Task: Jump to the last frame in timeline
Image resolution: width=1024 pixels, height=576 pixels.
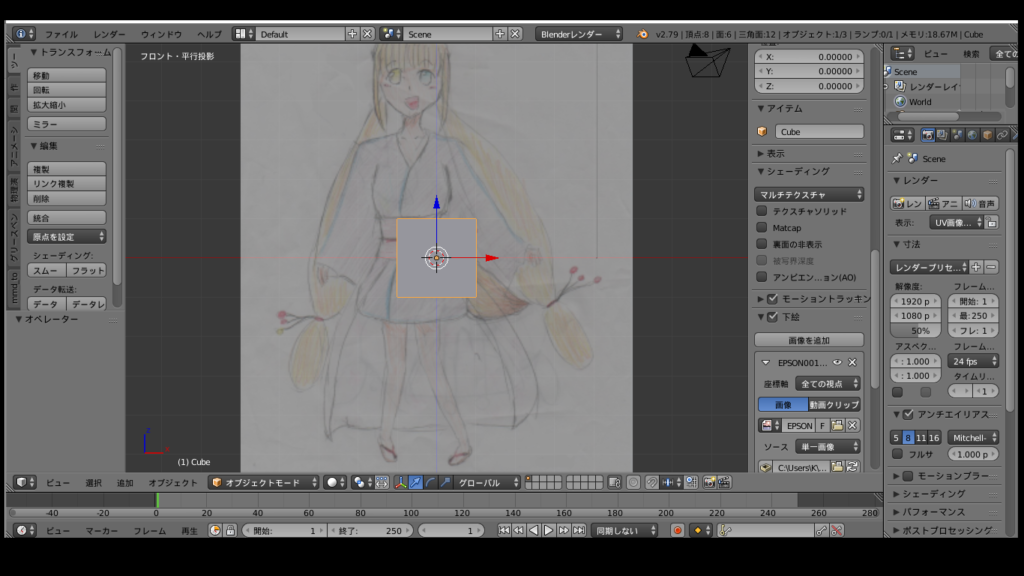Action: (x=578, y=530)
